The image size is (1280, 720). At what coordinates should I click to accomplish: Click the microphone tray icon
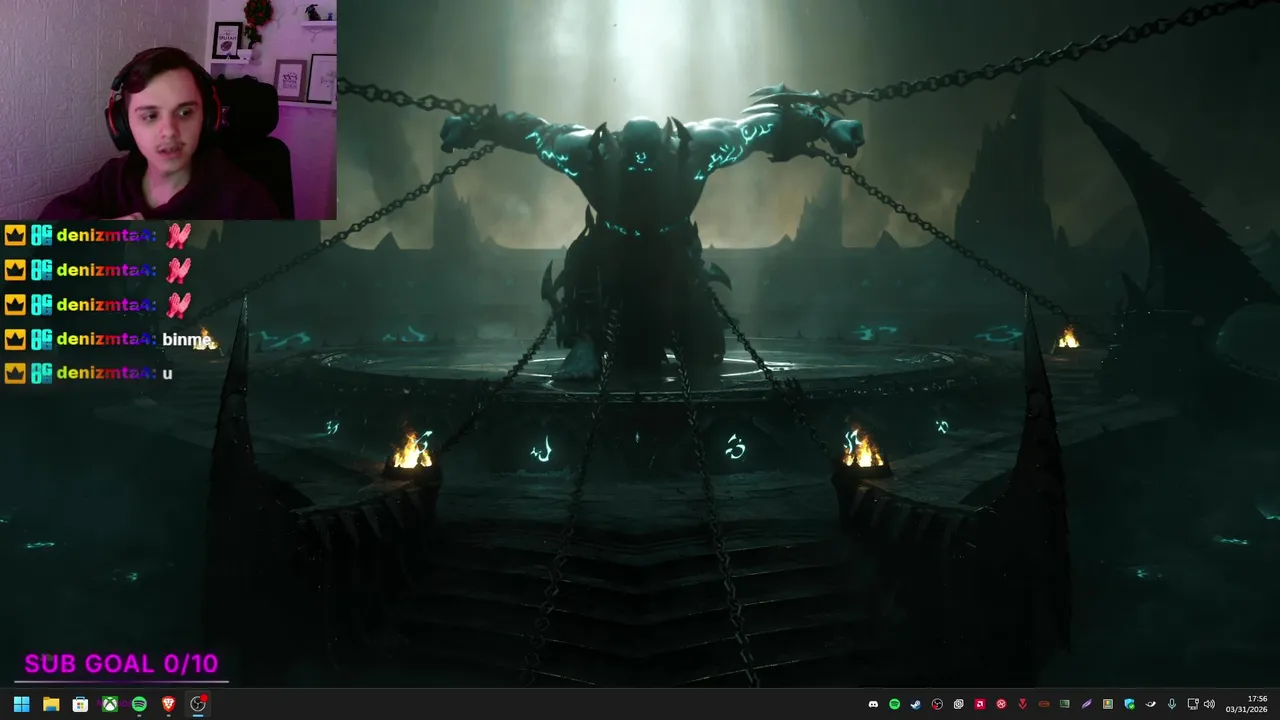pos(1172,704)
